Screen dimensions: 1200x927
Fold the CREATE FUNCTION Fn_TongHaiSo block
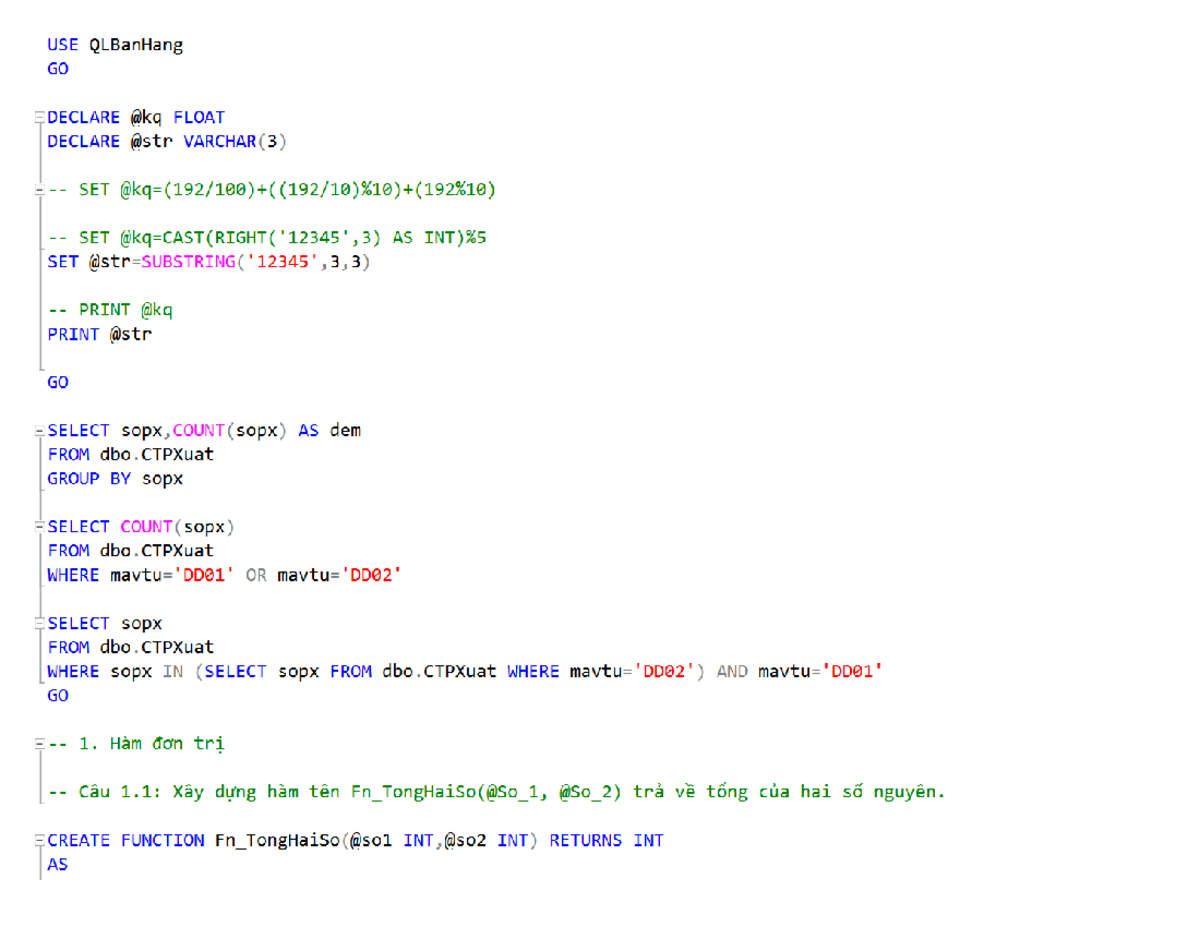[x=38, y=840]
